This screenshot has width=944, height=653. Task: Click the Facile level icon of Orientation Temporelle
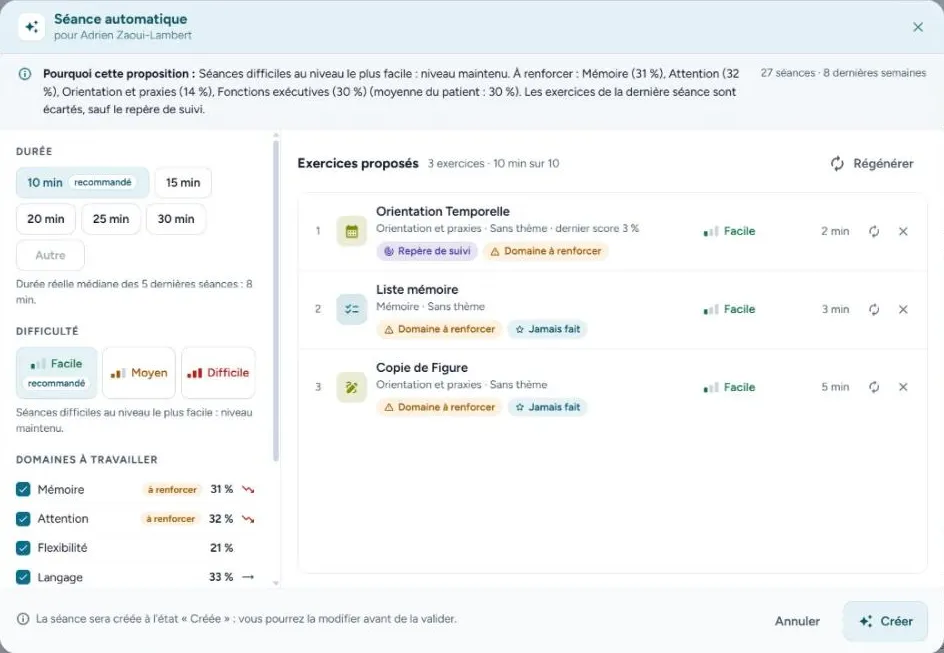[x=711, y=232]
